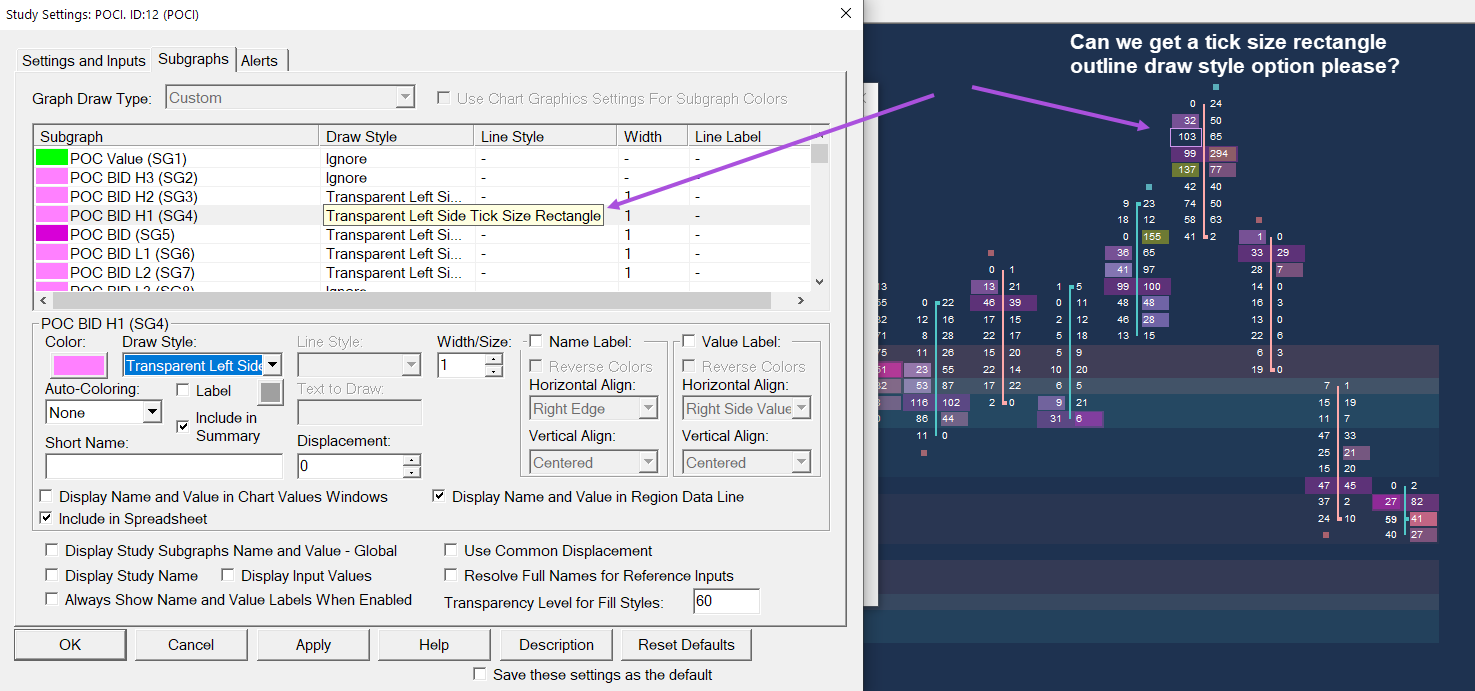Enable Use Common Displacement option

(452, 550)
